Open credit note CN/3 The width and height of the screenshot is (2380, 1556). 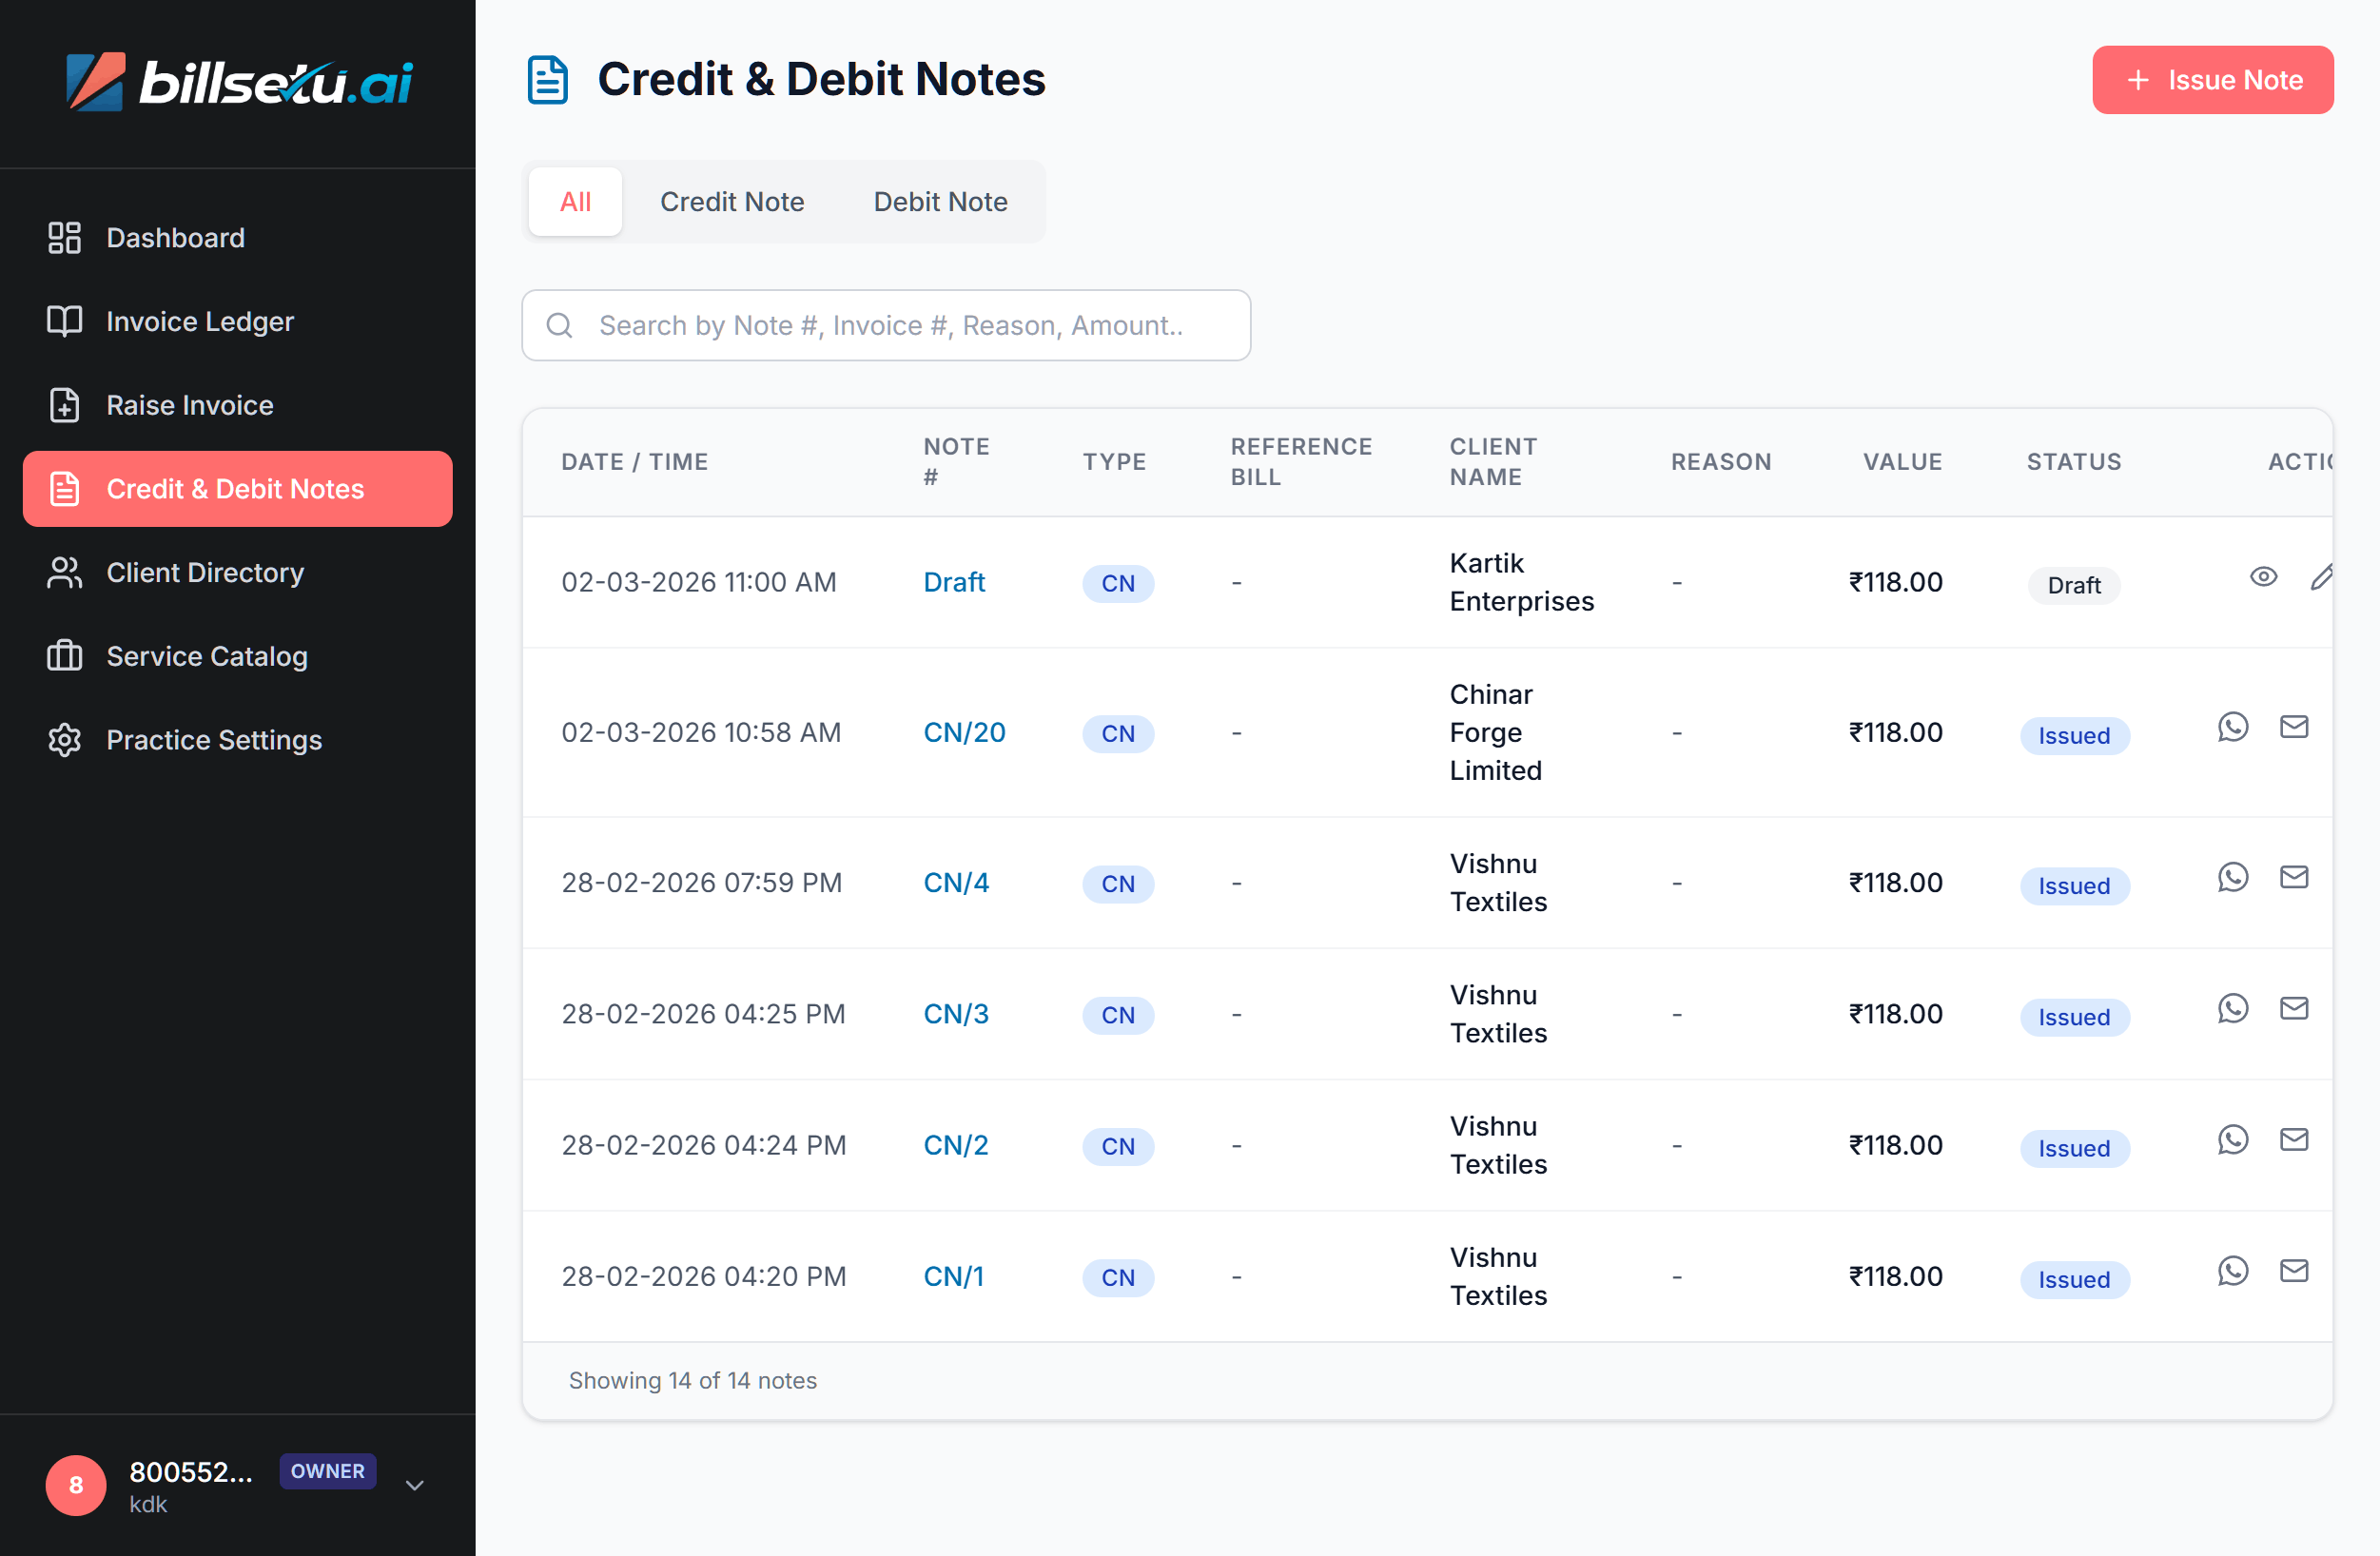956,1013
